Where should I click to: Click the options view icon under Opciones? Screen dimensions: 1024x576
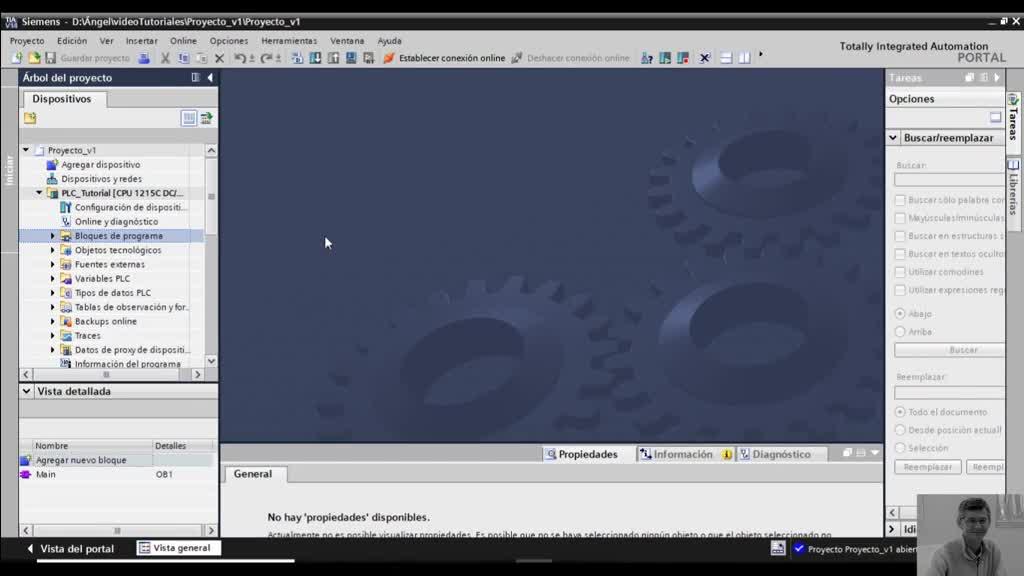(x=995, y=118)
